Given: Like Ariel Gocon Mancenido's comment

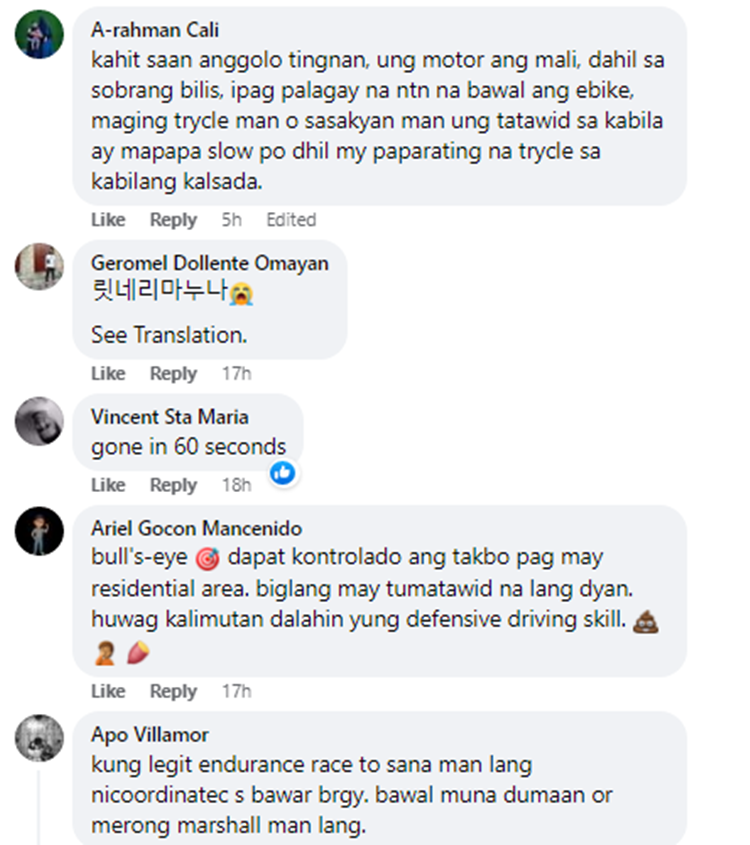Looking at the screenshot, I should (108, 691).
